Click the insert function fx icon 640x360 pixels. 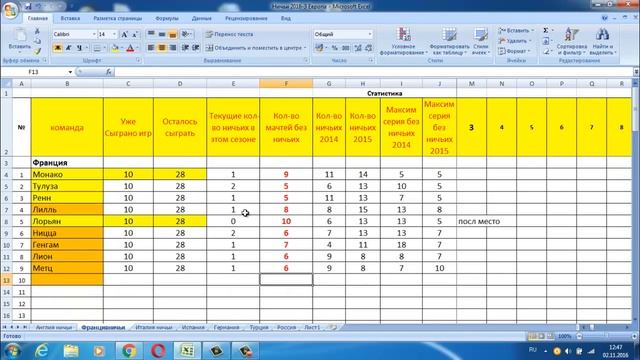pyautogui.click(x=109, y=72)
